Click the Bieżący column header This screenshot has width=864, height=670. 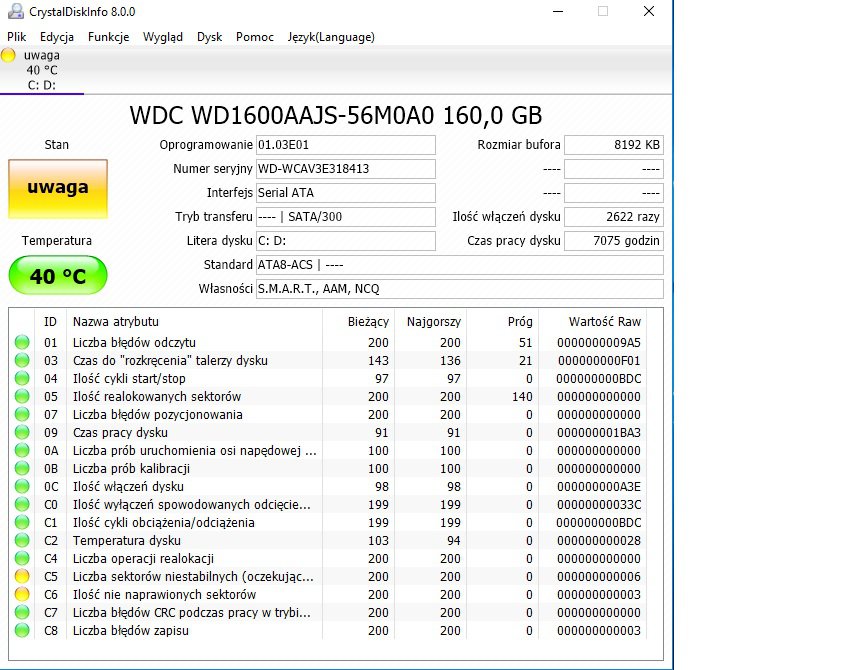tap(358, 322)
